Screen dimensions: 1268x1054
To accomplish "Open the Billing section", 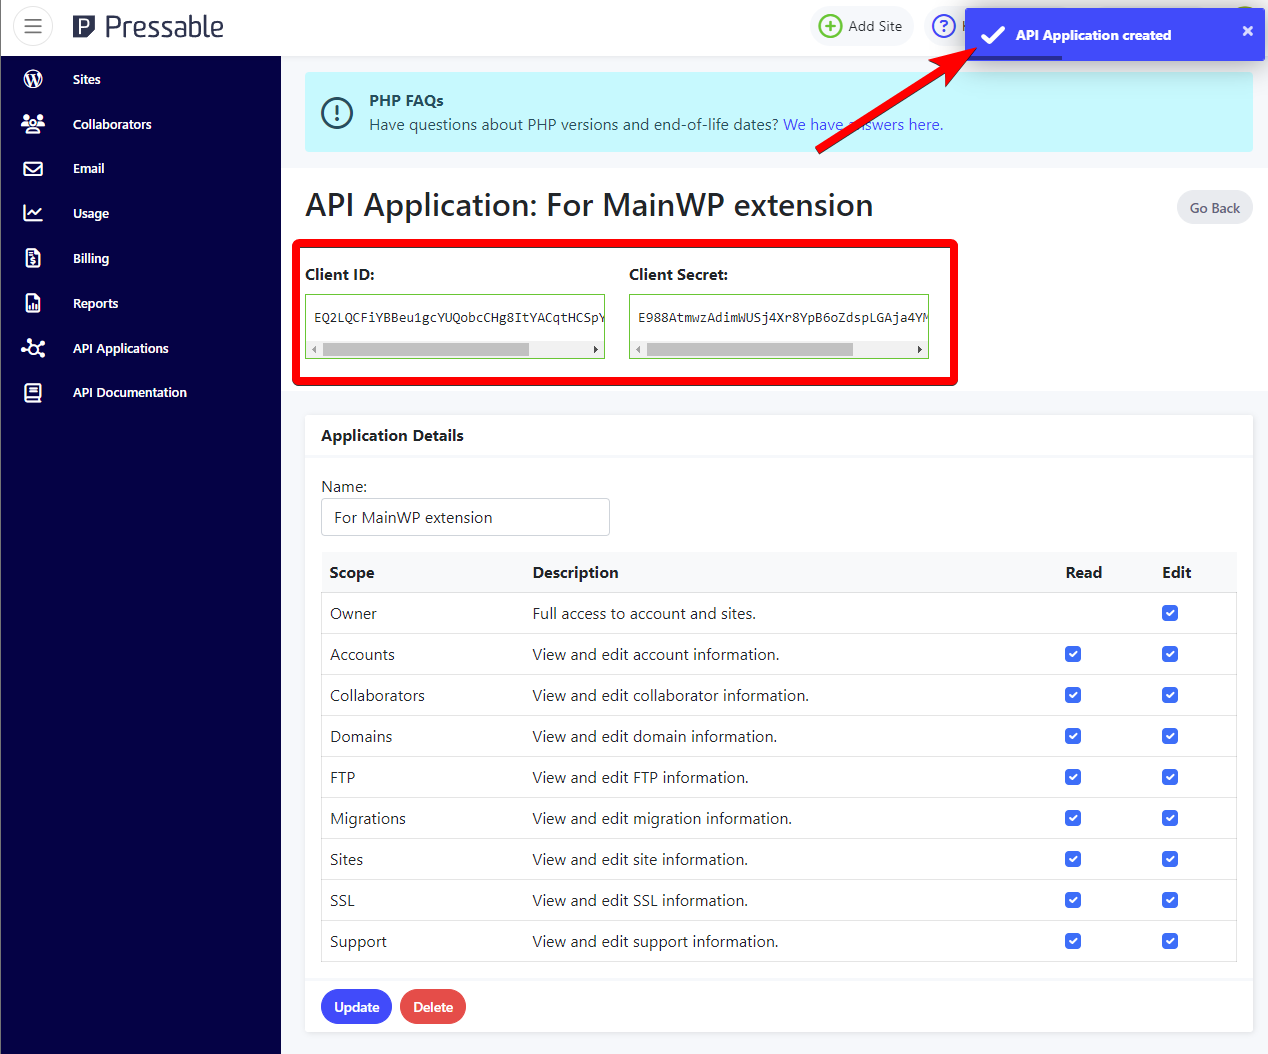I will 90,258.
